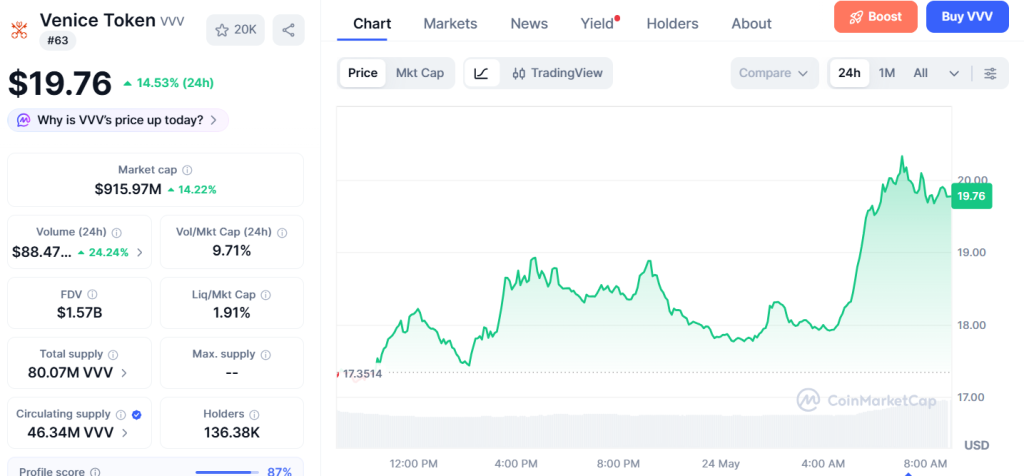
Task: Open chart settings sliders icon
Action: point(991,73)
